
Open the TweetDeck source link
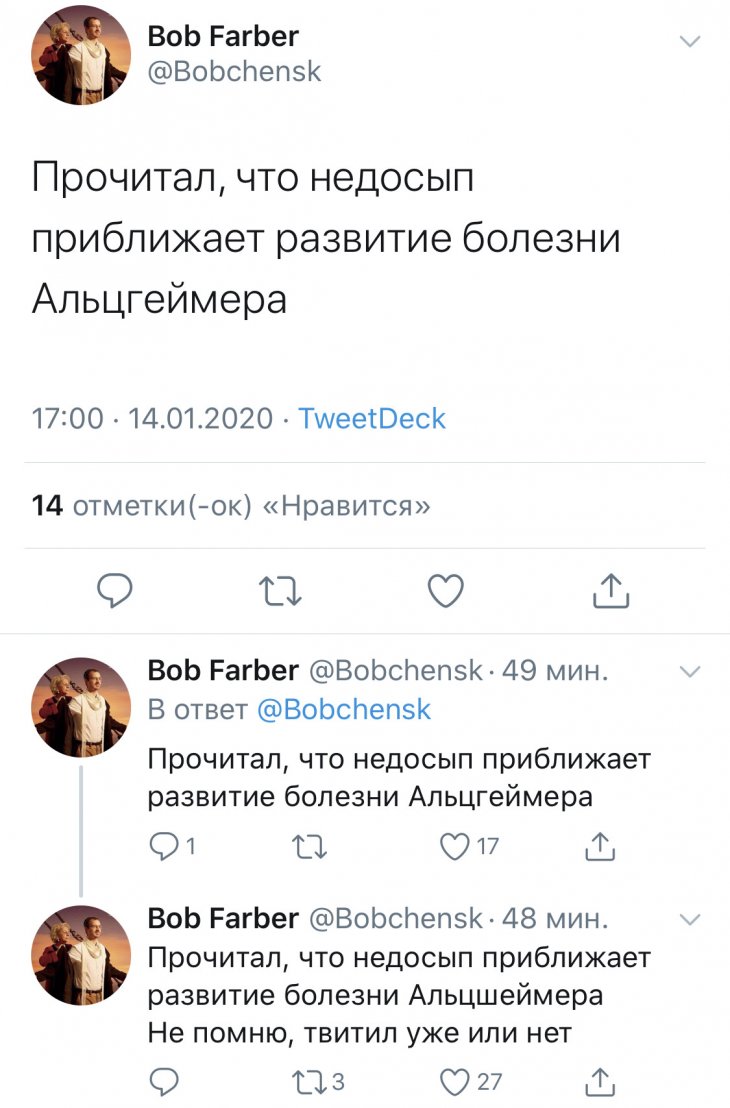point(372,418)
